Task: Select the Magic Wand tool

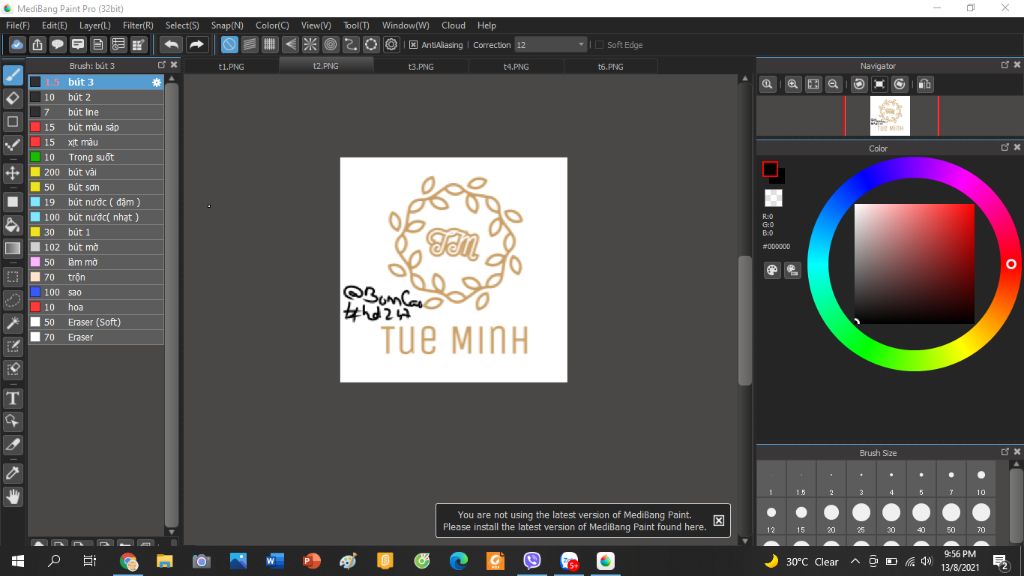Action: click(x=13, y=323)
